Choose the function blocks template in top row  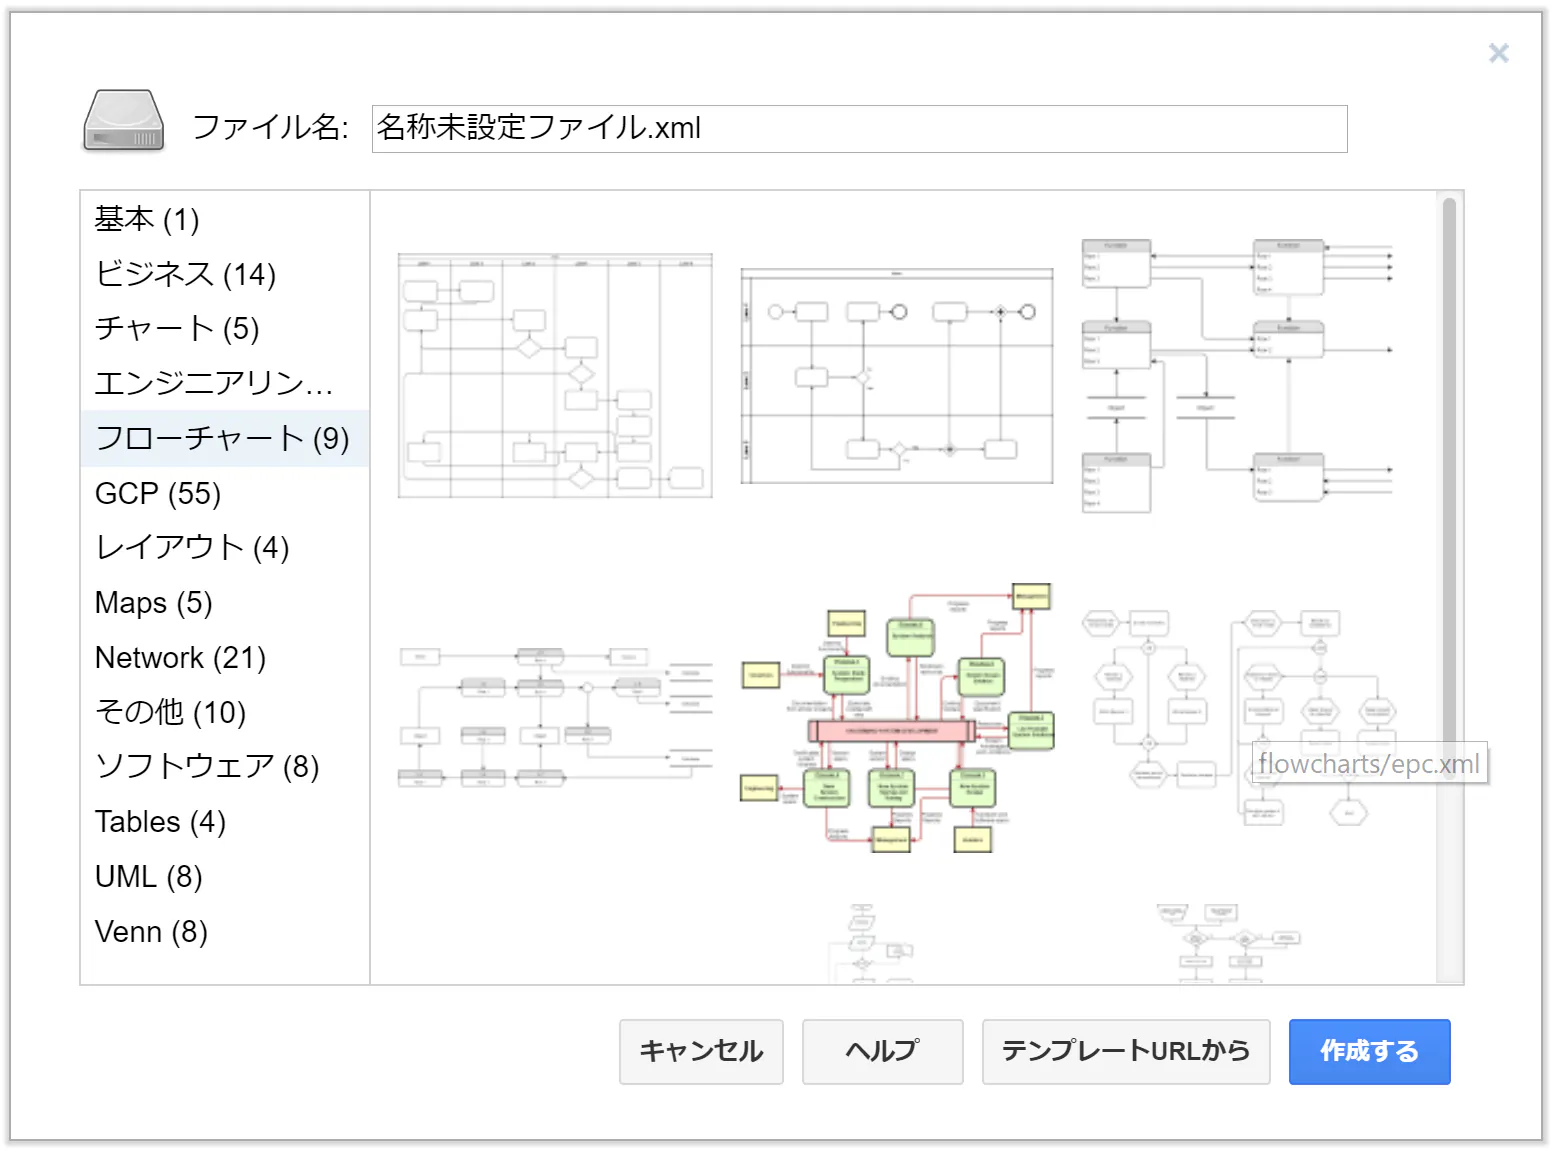(1238, 375)
